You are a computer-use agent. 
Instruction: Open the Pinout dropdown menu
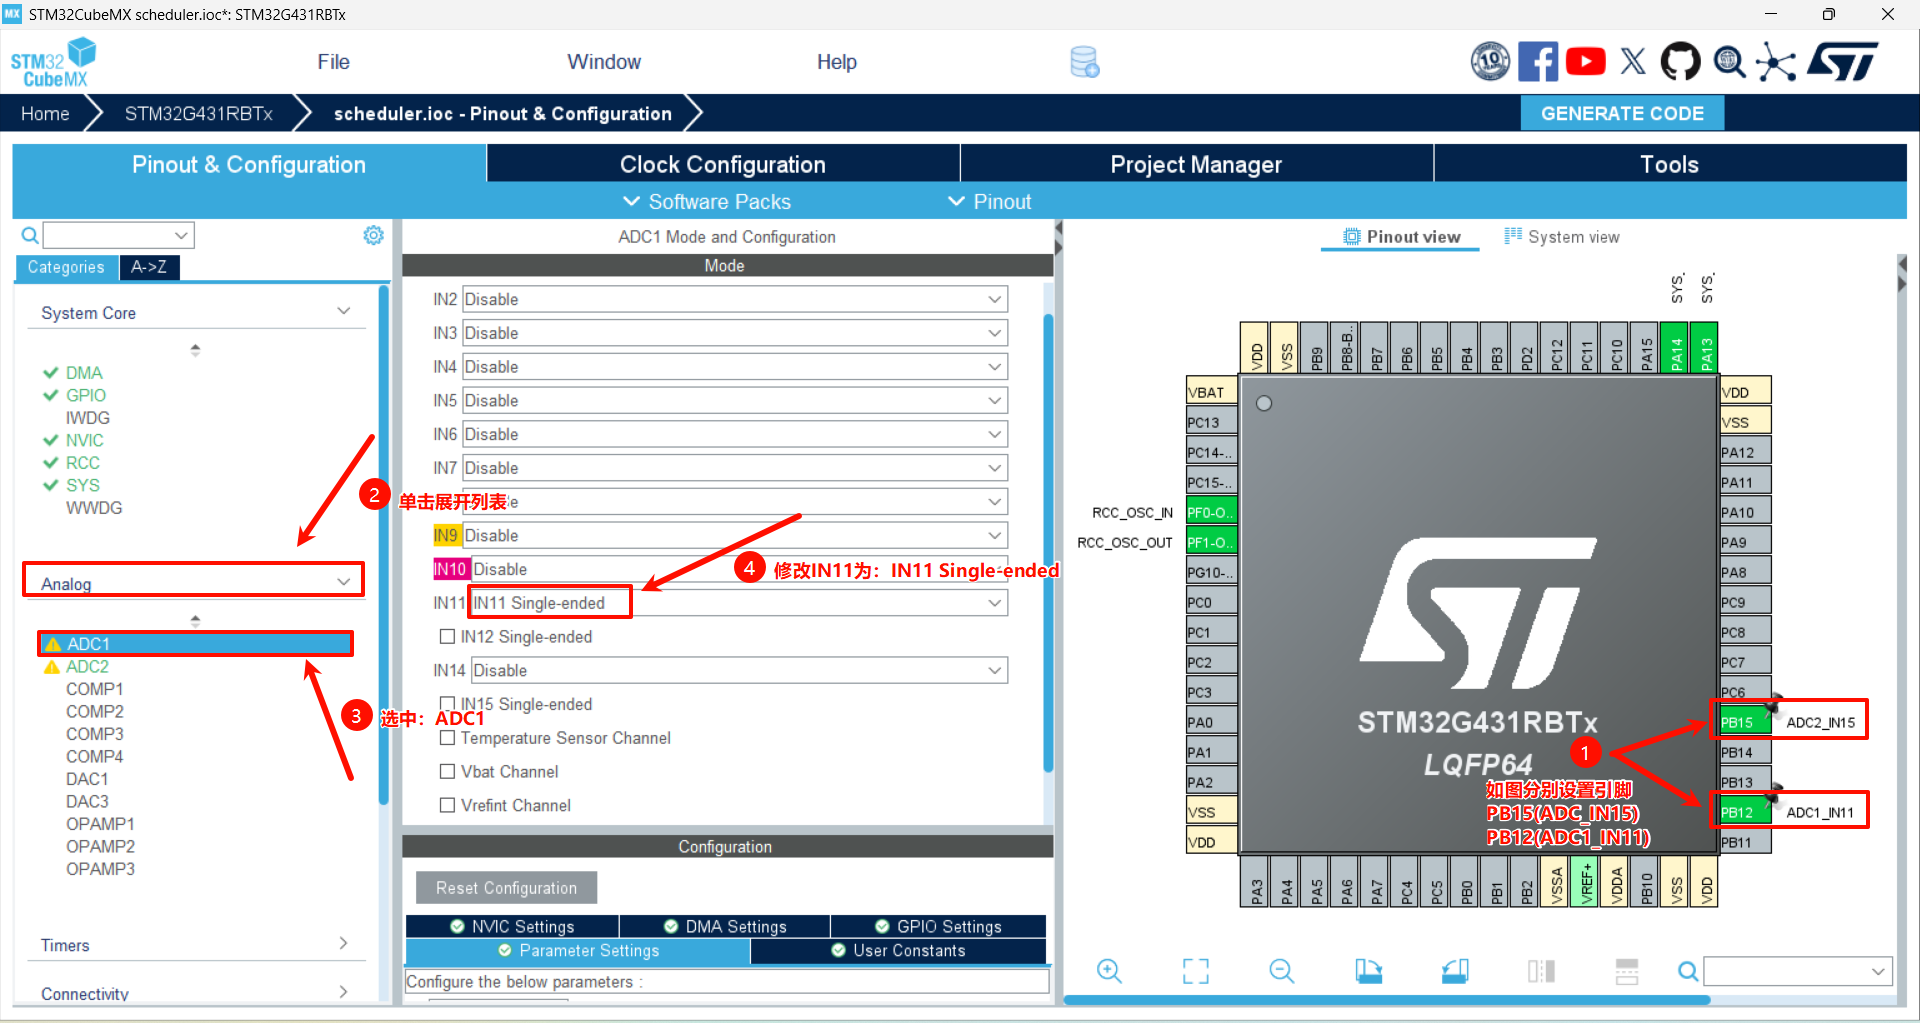(x=990, y=201)
